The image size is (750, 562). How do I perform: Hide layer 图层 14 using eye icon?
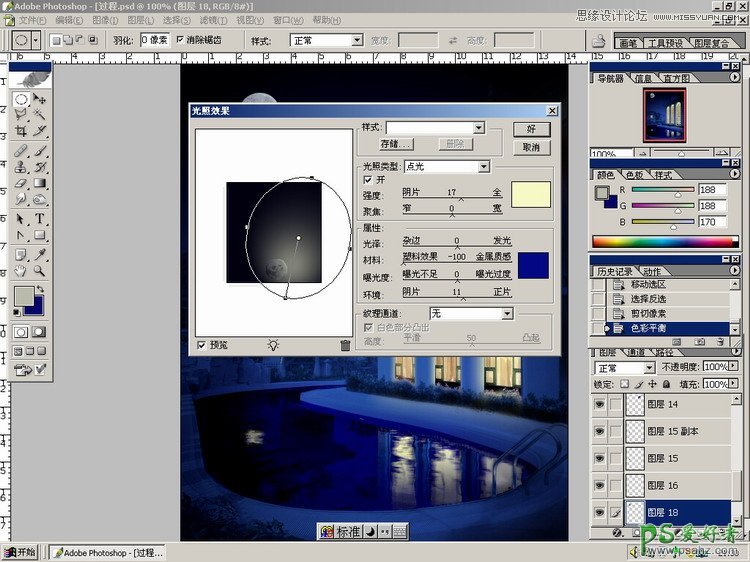coord(600,404)
